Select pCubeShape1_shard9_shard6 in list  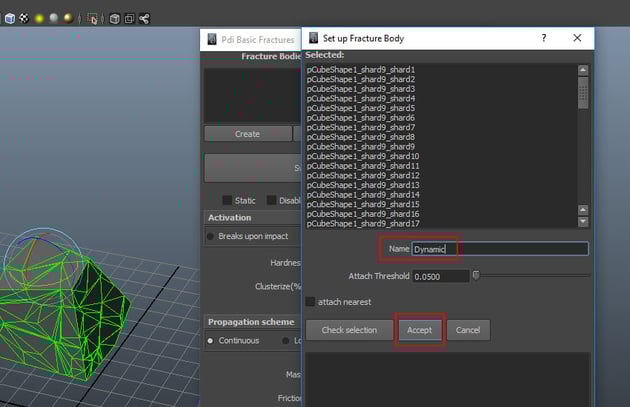click(361, 118)
